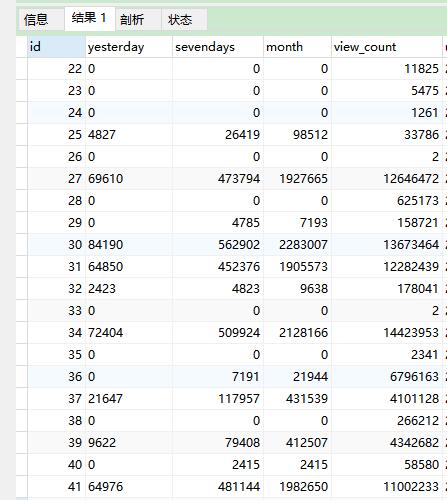Click the month cell 412507
The height and width of the screenshot is (500, 447).
click(297, 443)
